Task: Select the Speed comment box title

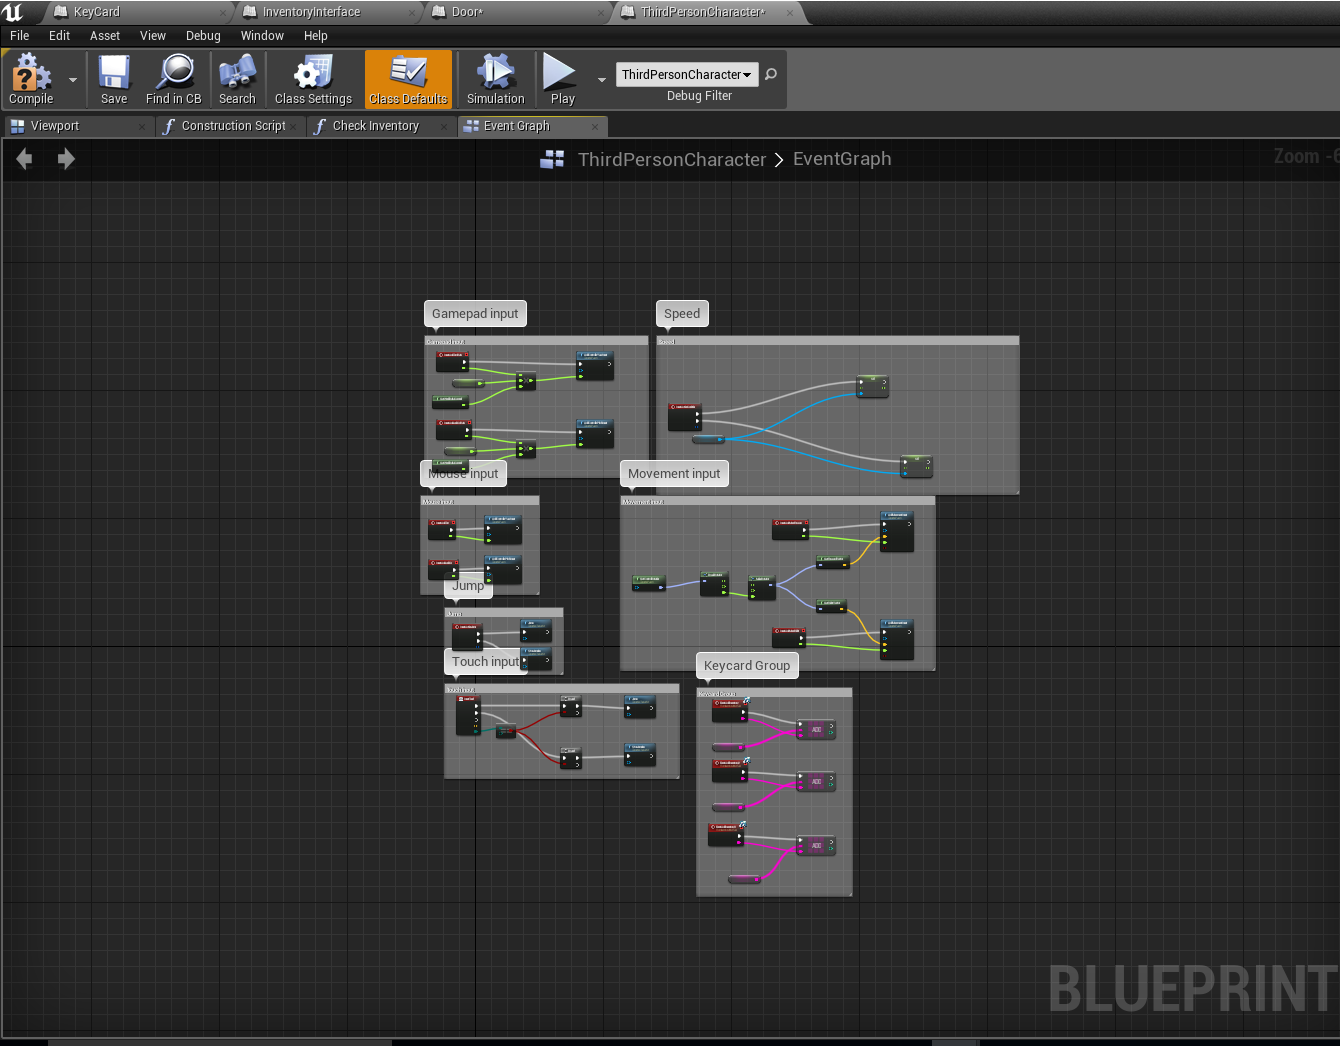Action: pyautogui.click(x=682, y=313)
